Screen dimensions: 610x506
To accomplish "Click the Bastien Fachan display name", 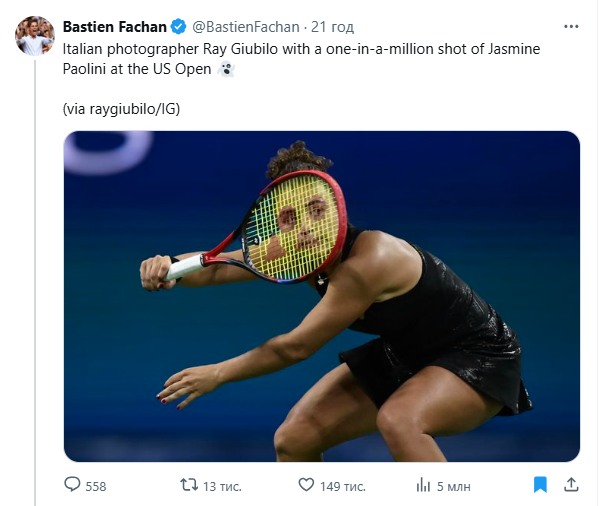I will tap(114, 27).
